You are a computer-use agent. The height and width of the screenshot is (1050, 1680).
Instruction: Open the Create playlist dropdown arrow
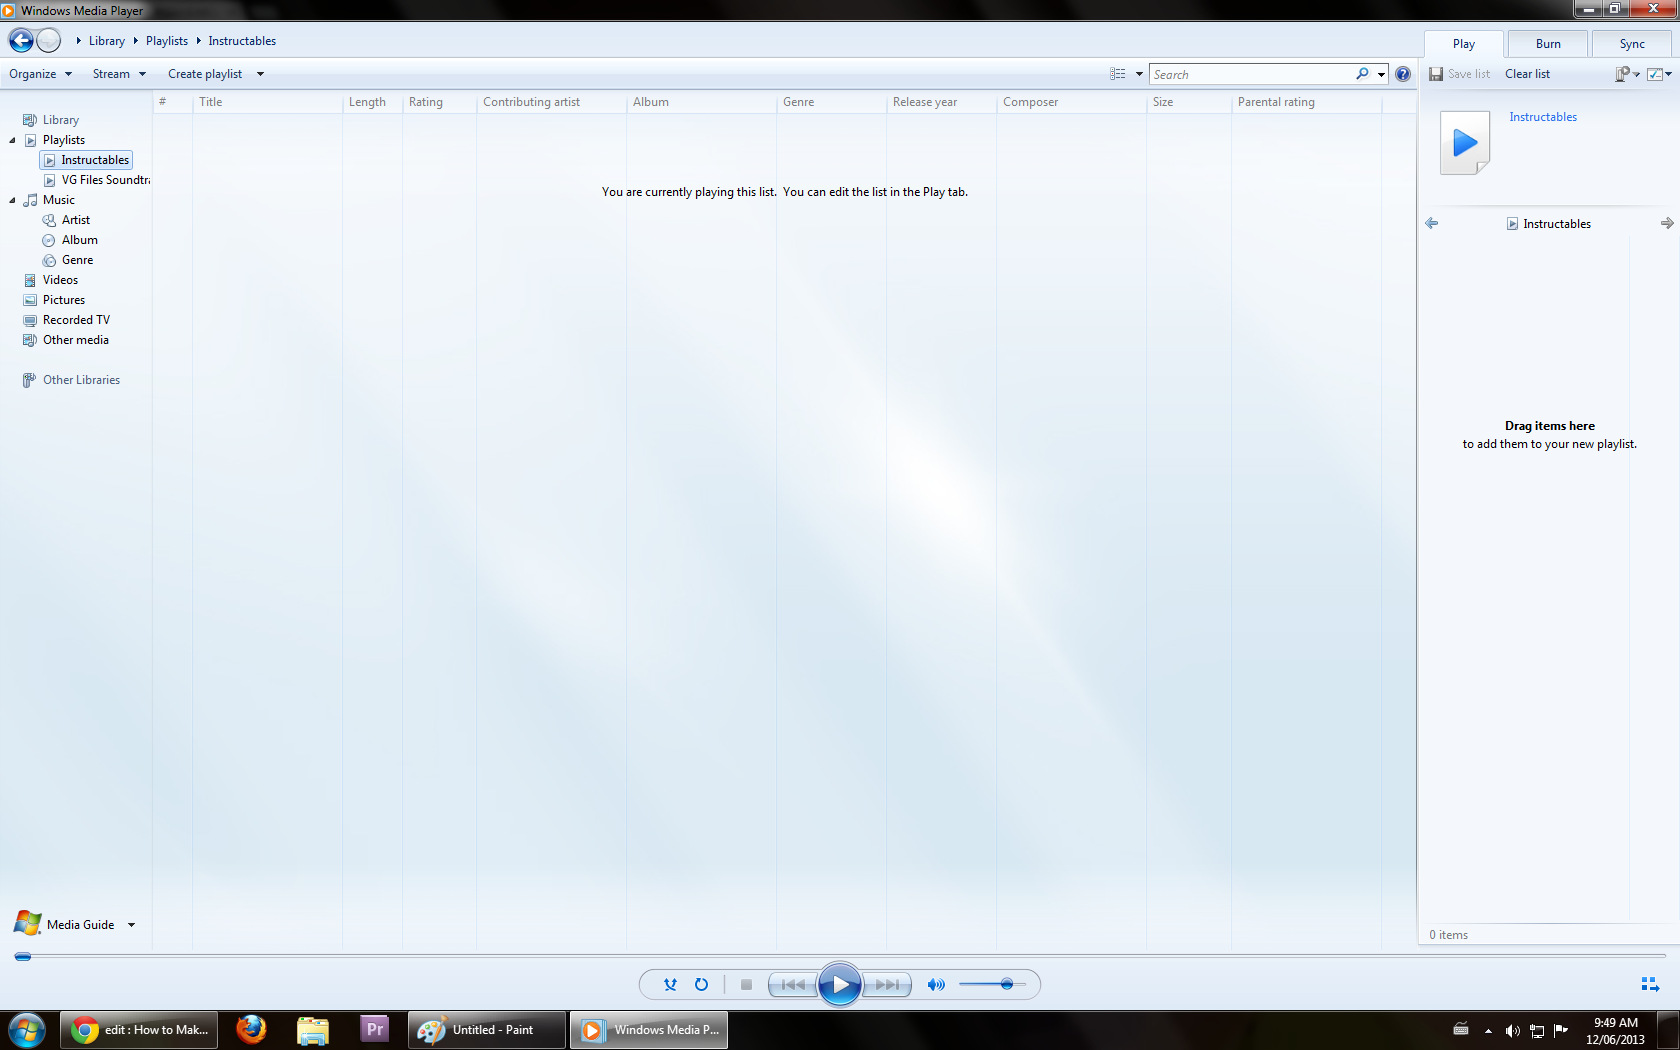(260, 74)
